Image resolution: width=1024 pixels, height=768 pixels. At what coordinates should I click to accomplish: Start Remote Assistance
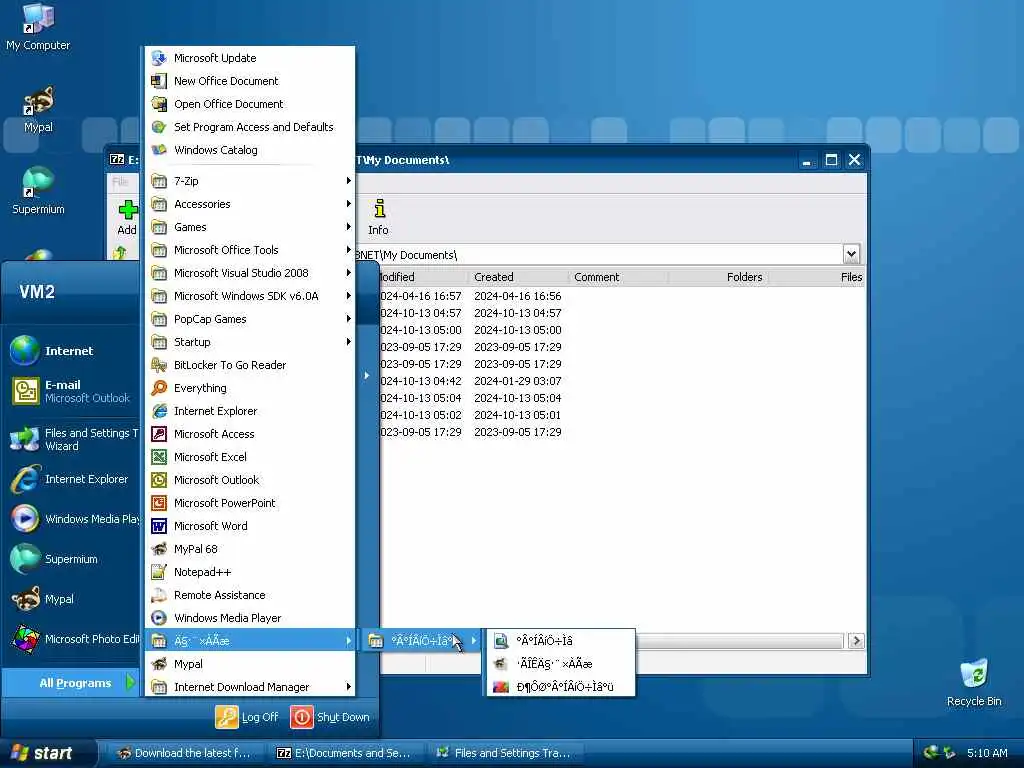[x=249, y=595]
